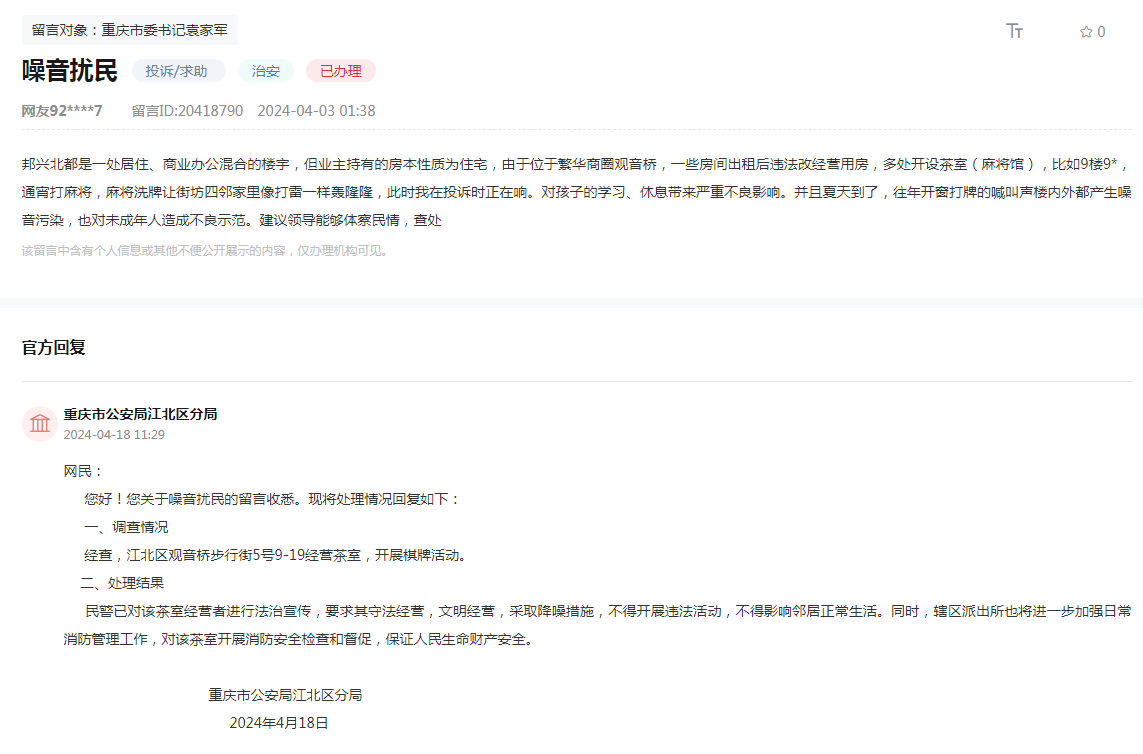
Task: Click the government building icon beside the reply
Action: point(39,423)
